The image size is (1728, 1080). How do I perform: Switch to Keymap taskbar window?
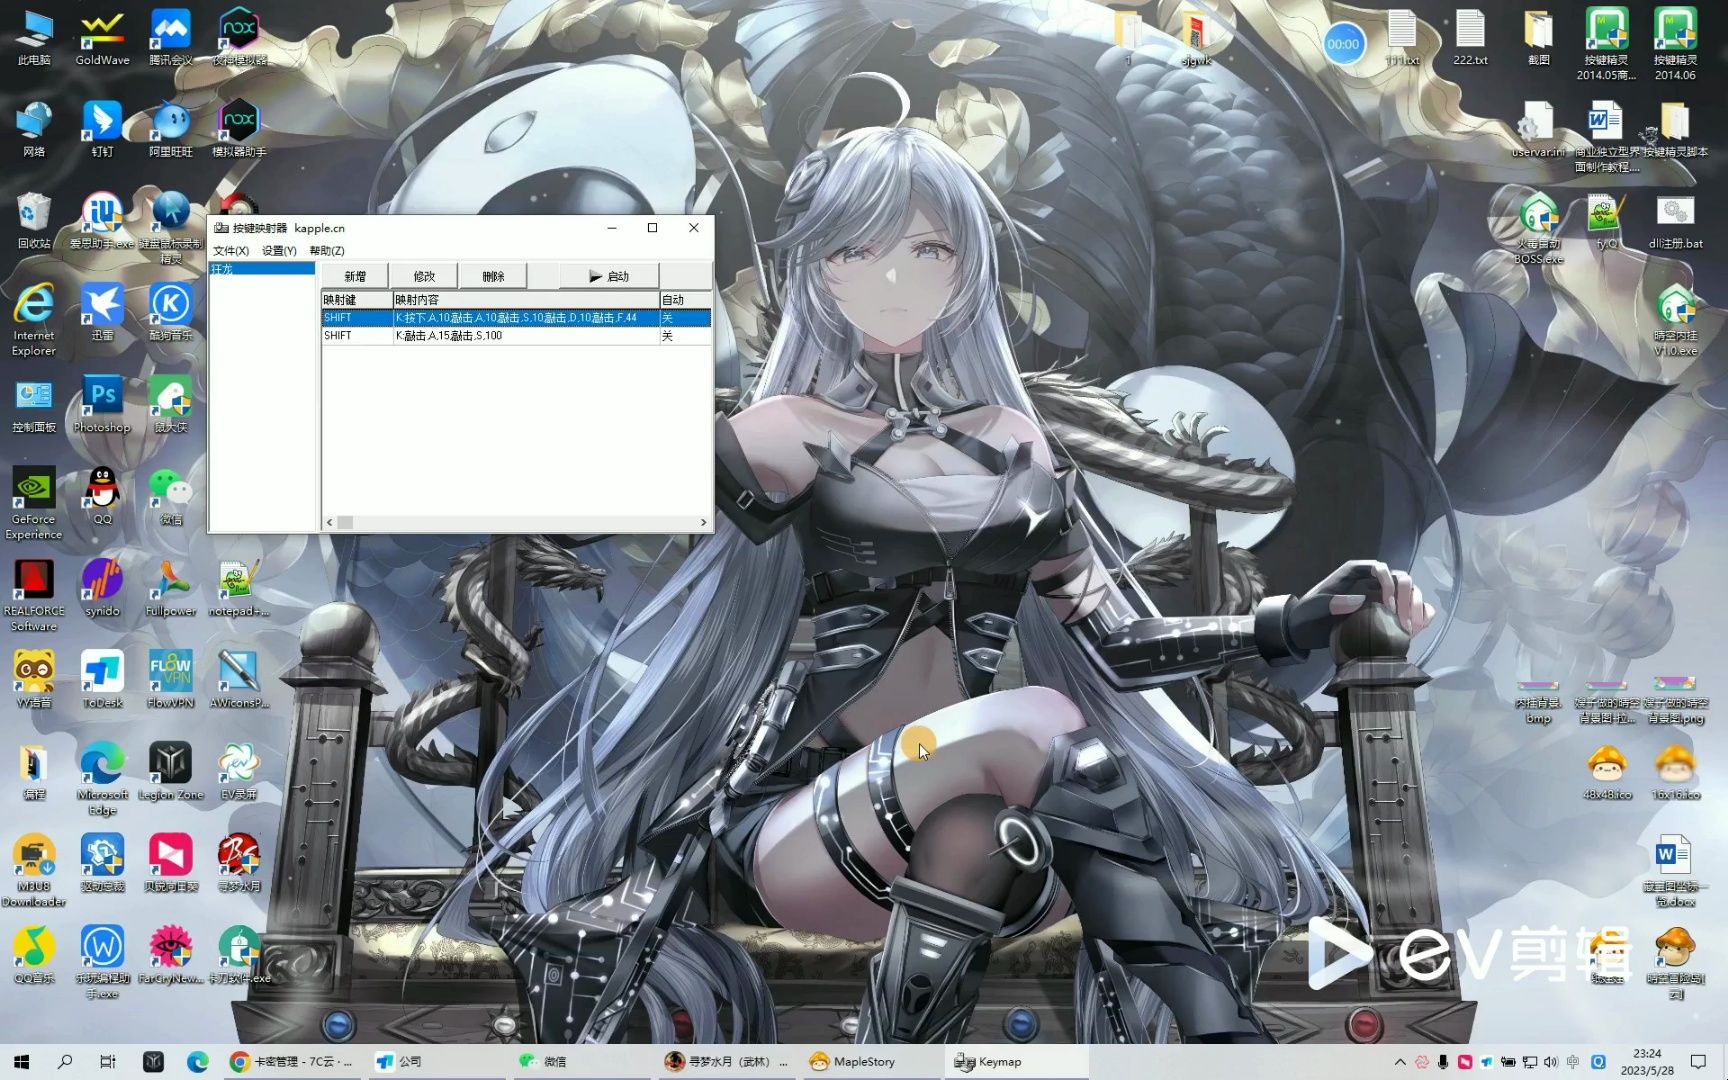click(x=1015, y=1062)
